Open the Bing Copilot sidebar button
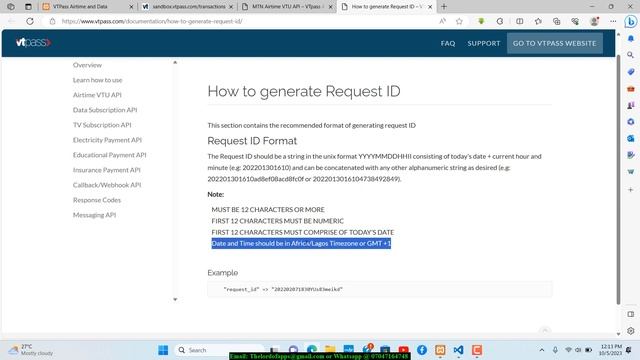This screenshot has width=640, height=360. pyautogui.click(x=631, y=21)
